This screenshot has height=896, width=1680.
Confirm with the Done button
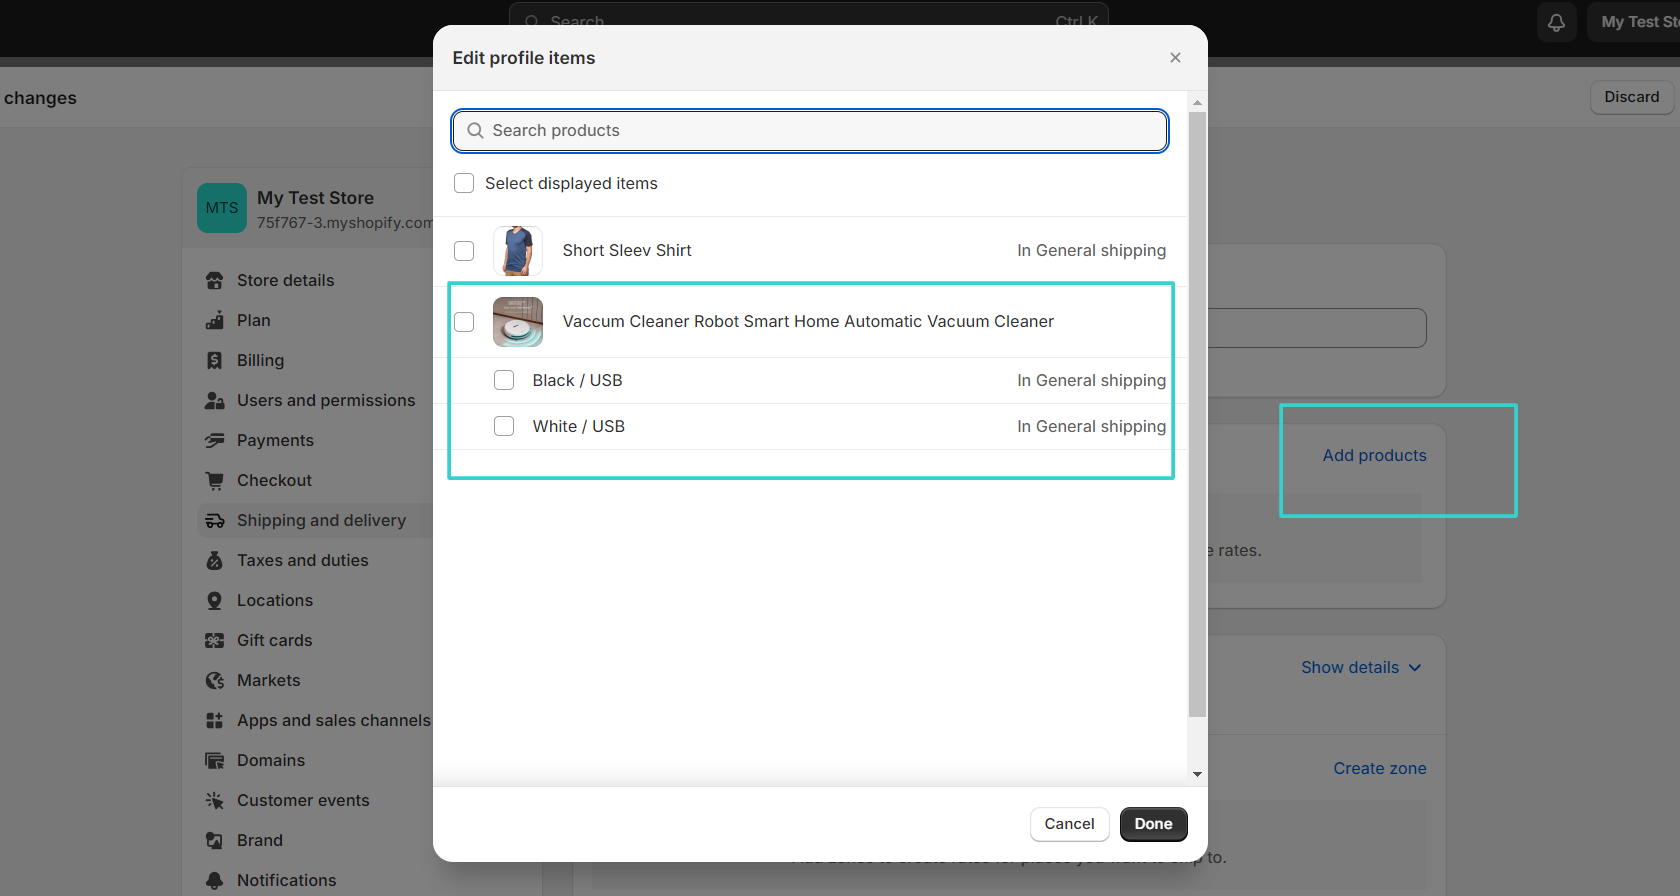tap(1153, 824)
